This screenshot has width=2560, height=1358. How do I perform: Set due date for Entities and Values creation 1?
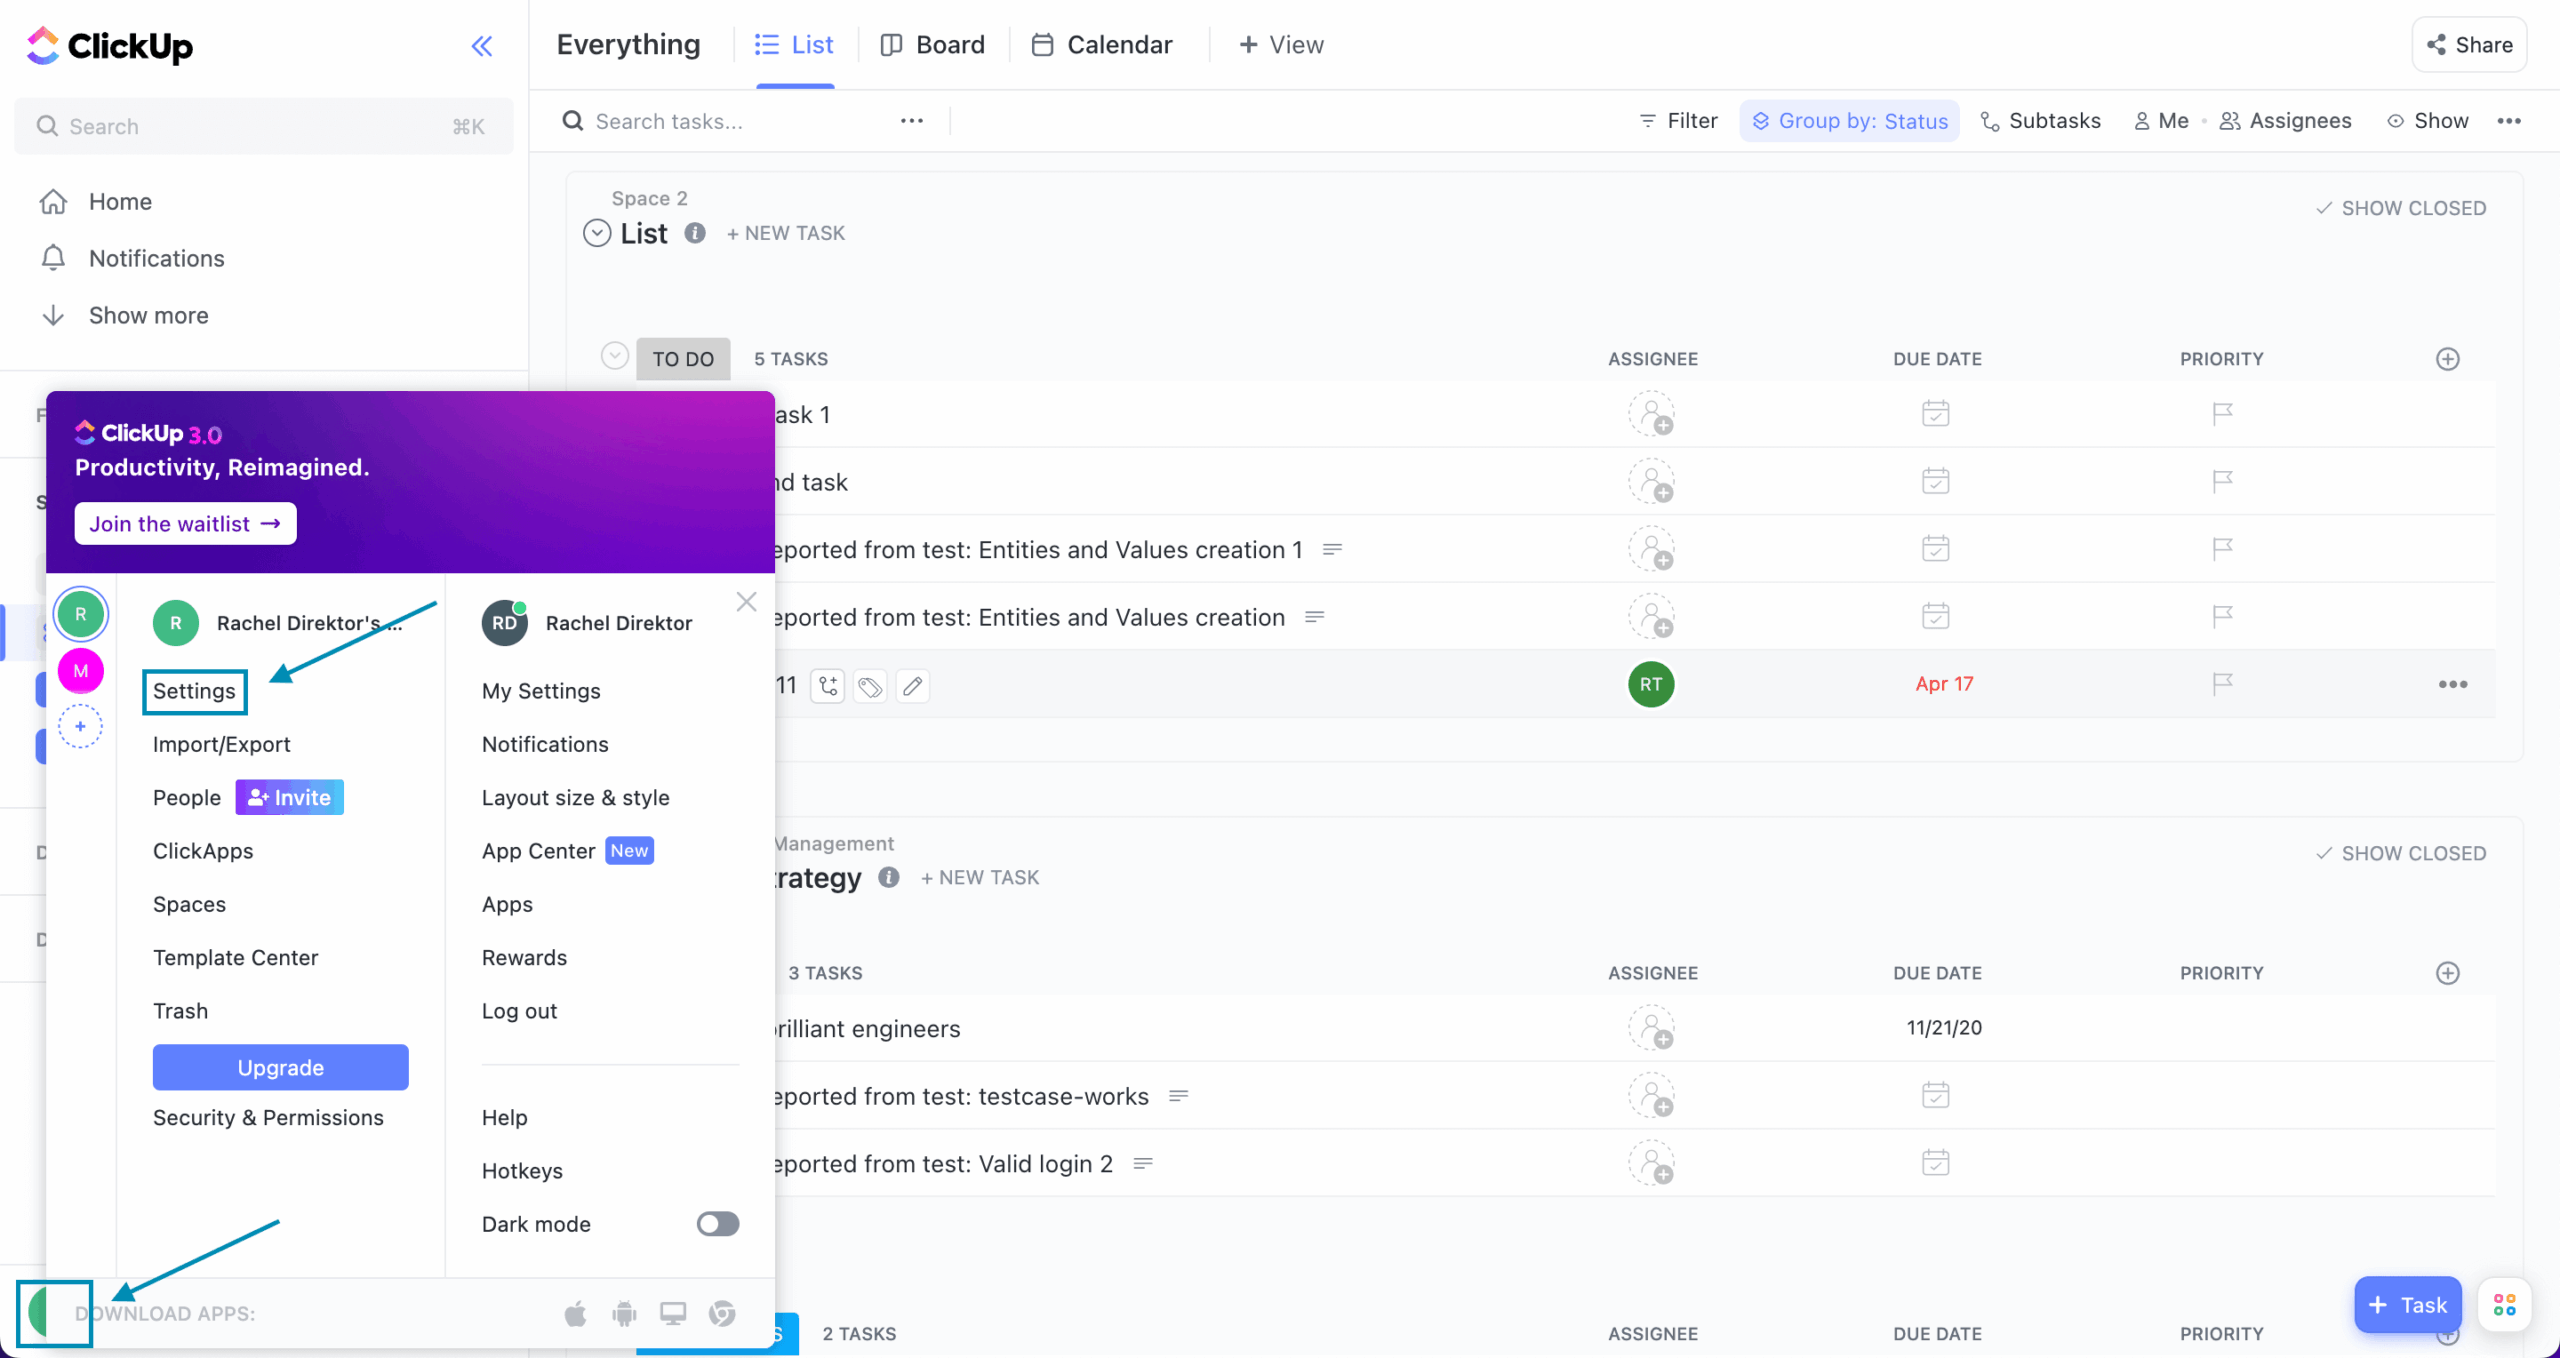point(1936,548)
